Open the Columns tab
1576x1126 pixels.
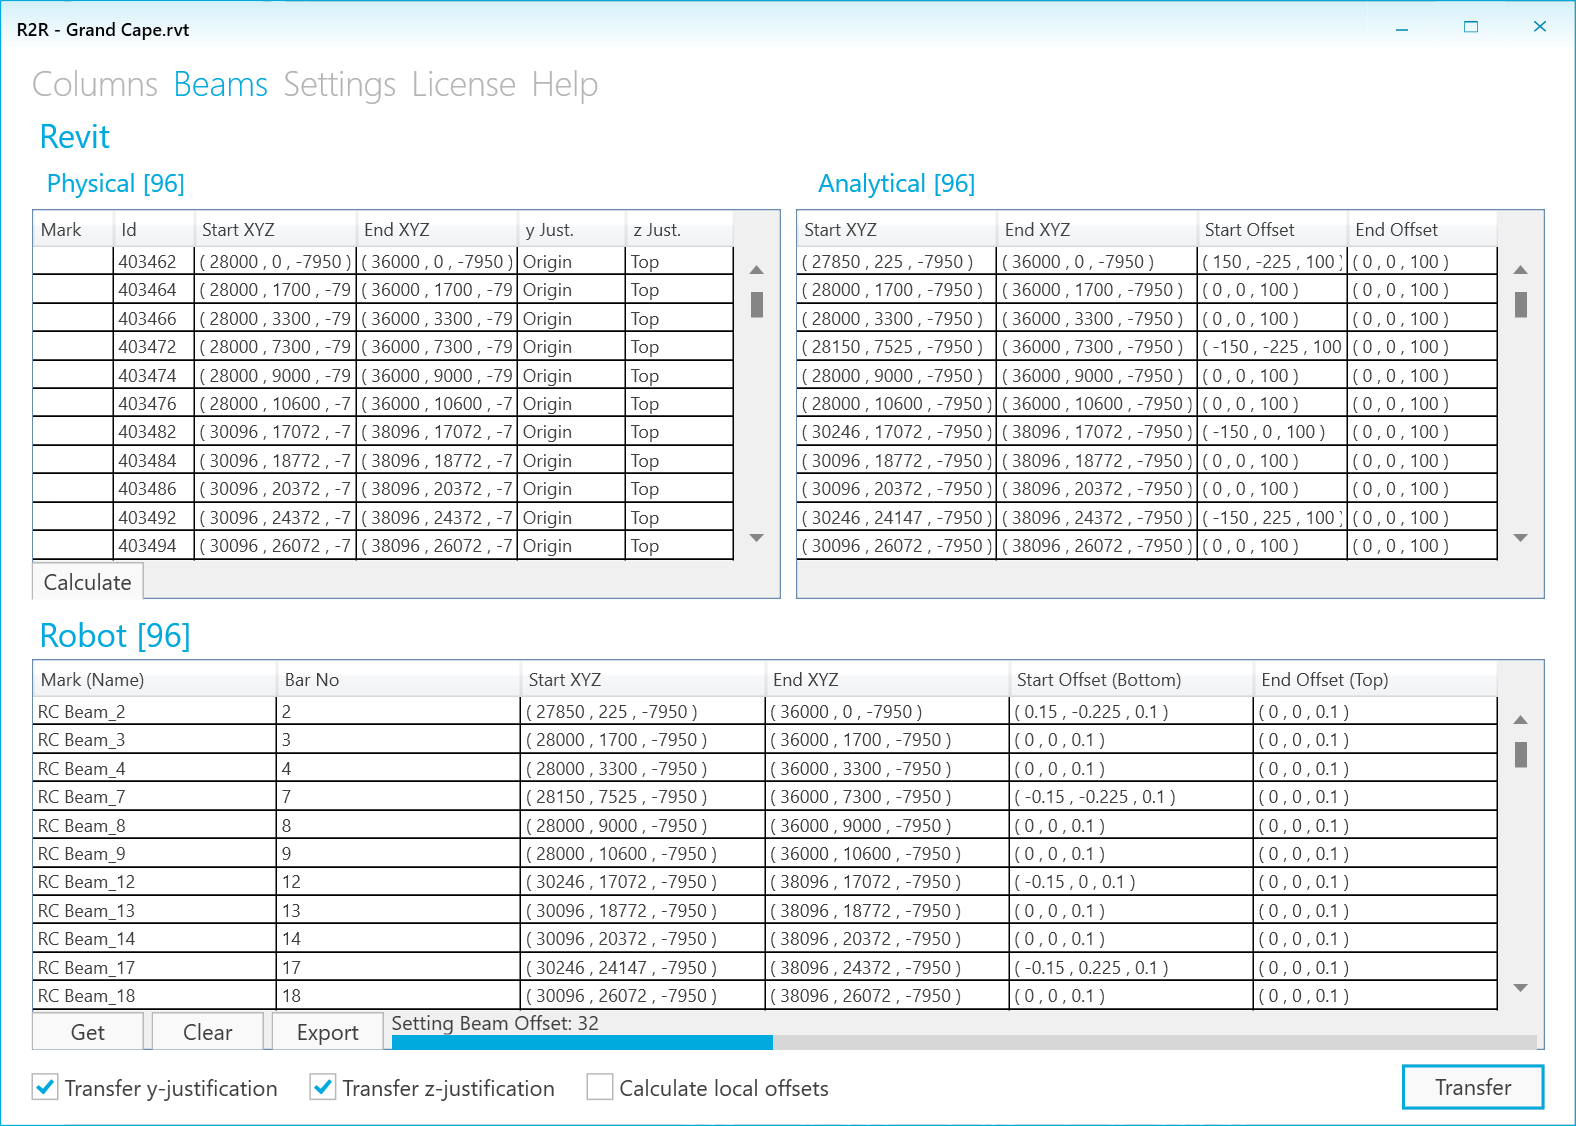95,85
